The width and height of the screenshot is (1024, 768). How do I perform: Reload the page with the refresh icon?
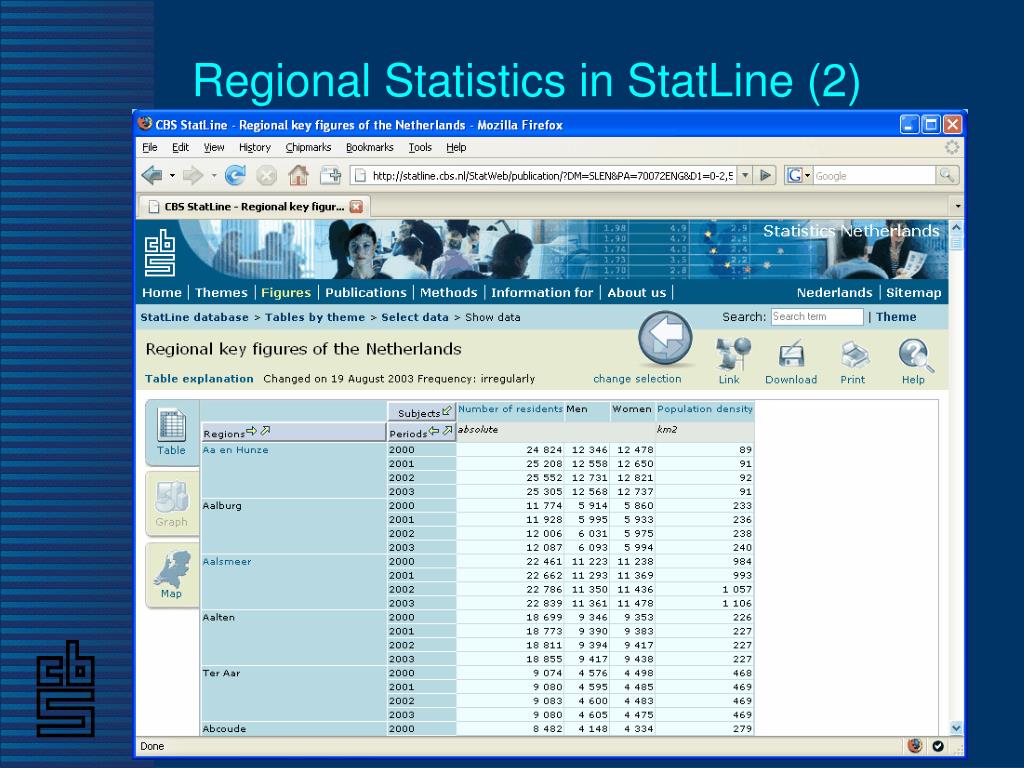point(235,175)
